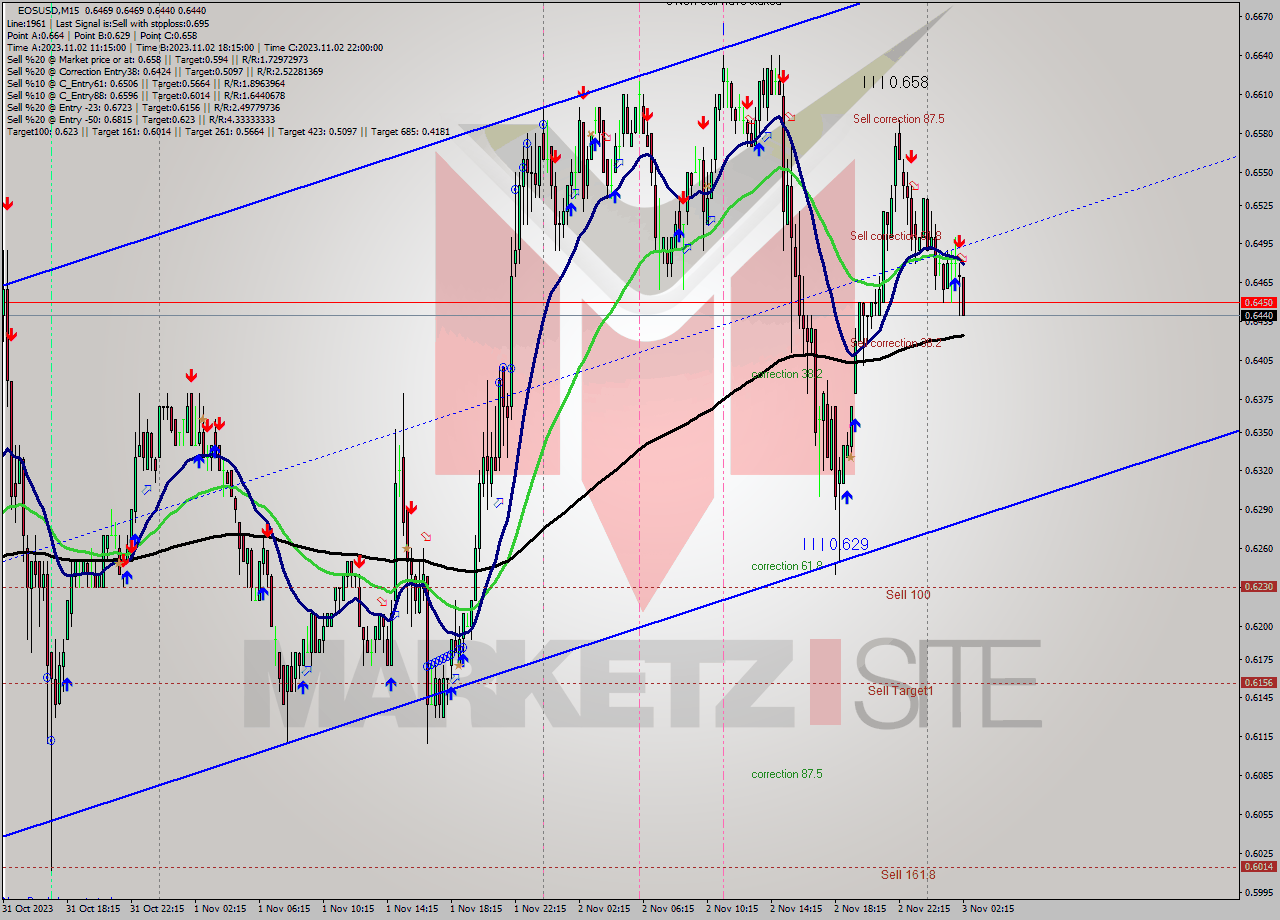Click '31 Oct 18:15' on the time axis
Image resolution: width=1280 pixels, height=920 pixels.
click(x=94, y=909)
